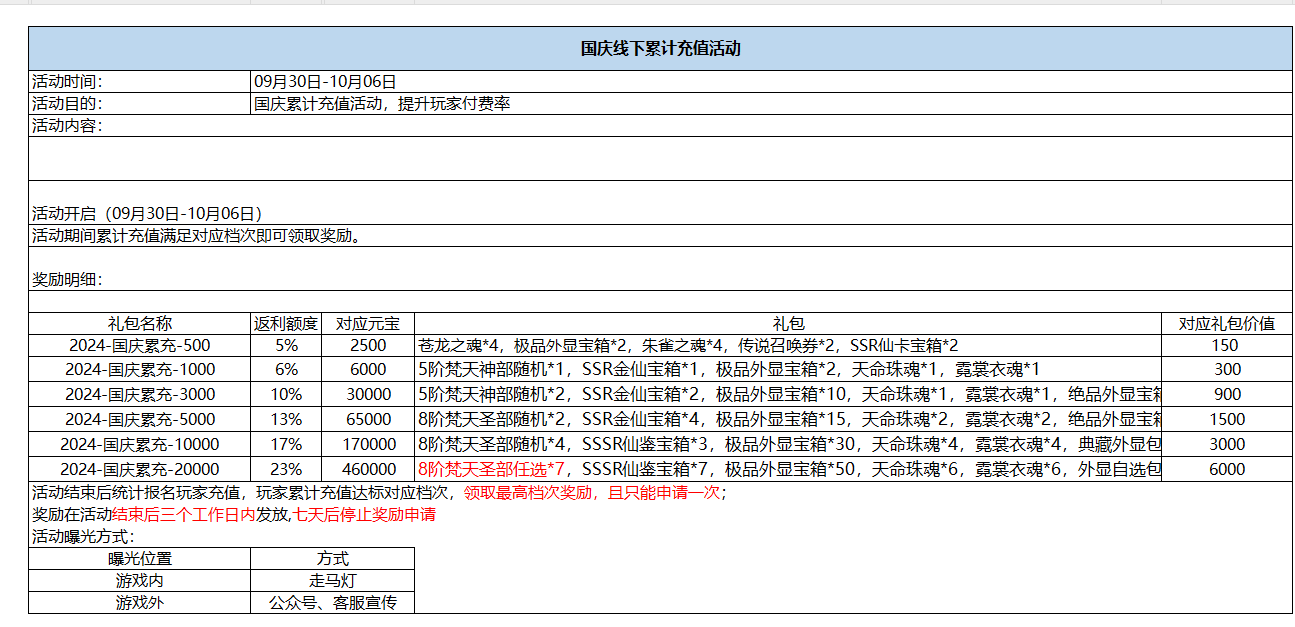Select the title cell 国庆线下累计充值活动

(660, 48)
